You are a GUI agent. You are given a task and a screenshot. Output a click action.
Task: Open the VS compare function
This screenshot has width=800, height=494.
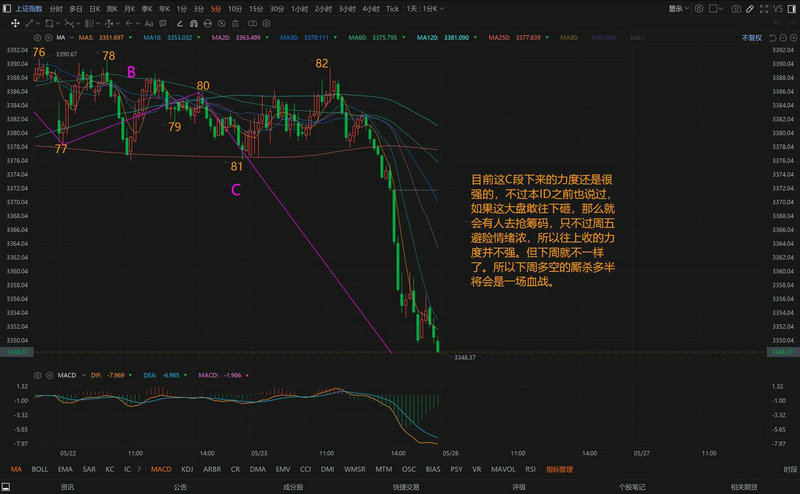coord(778,9)
